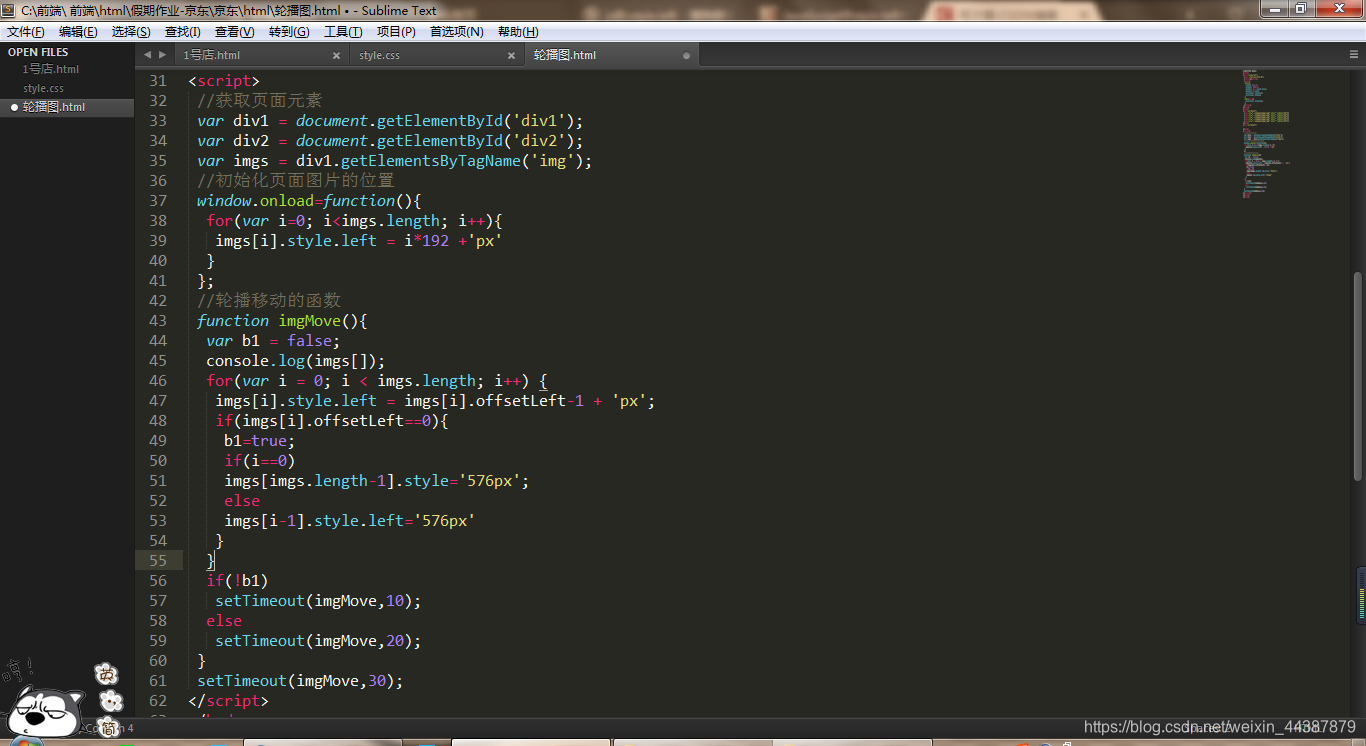Click the Sublime Text icon in the title bar
The width and height of the screenshot is (1366, 746).
coord(9,9)
